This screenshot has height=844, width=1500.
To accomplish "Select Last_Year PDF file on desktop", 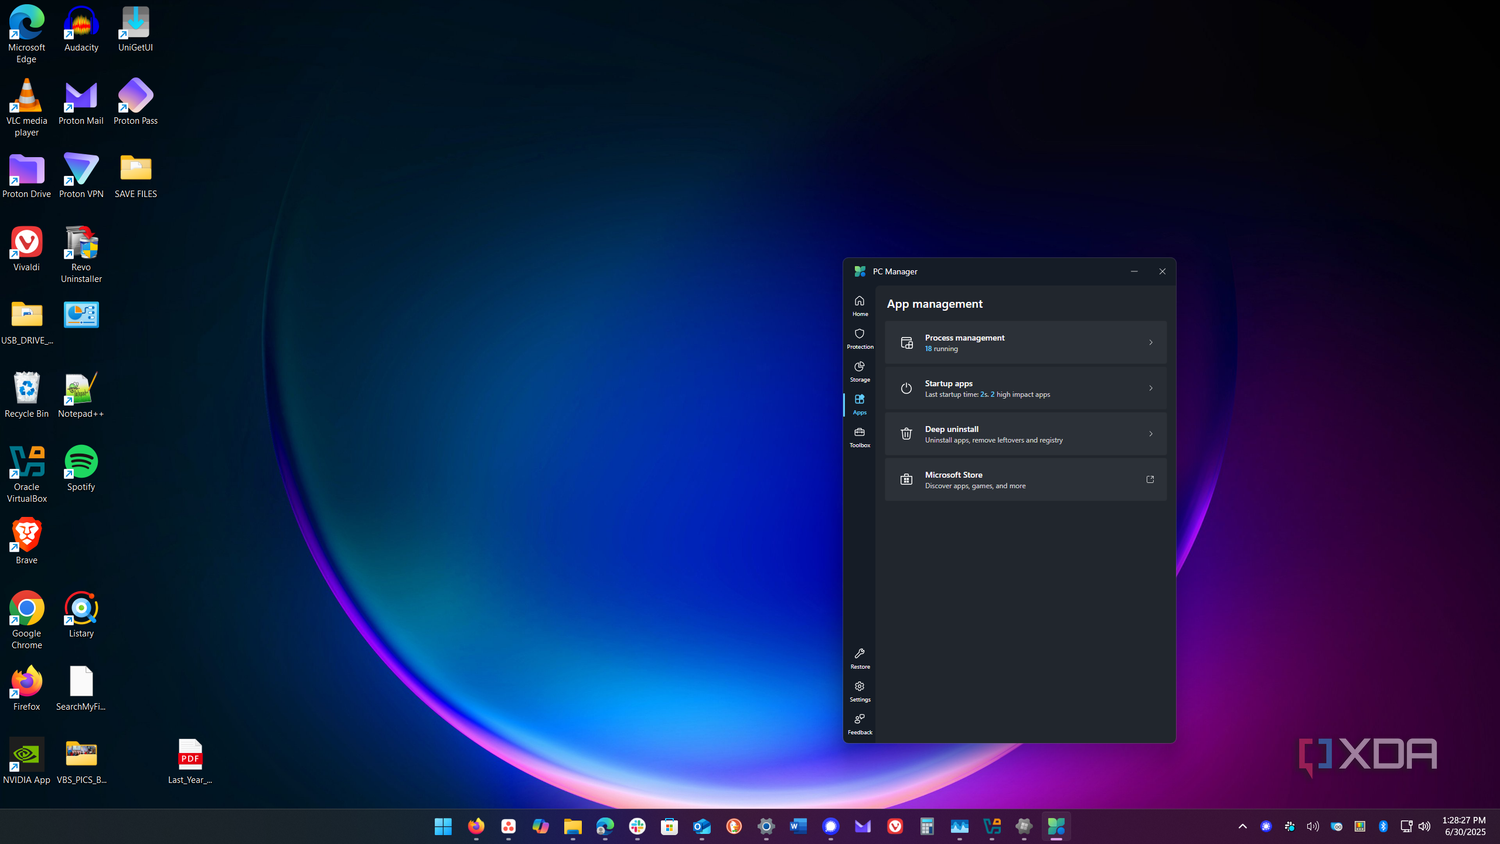I will click(x=190, y=762).
